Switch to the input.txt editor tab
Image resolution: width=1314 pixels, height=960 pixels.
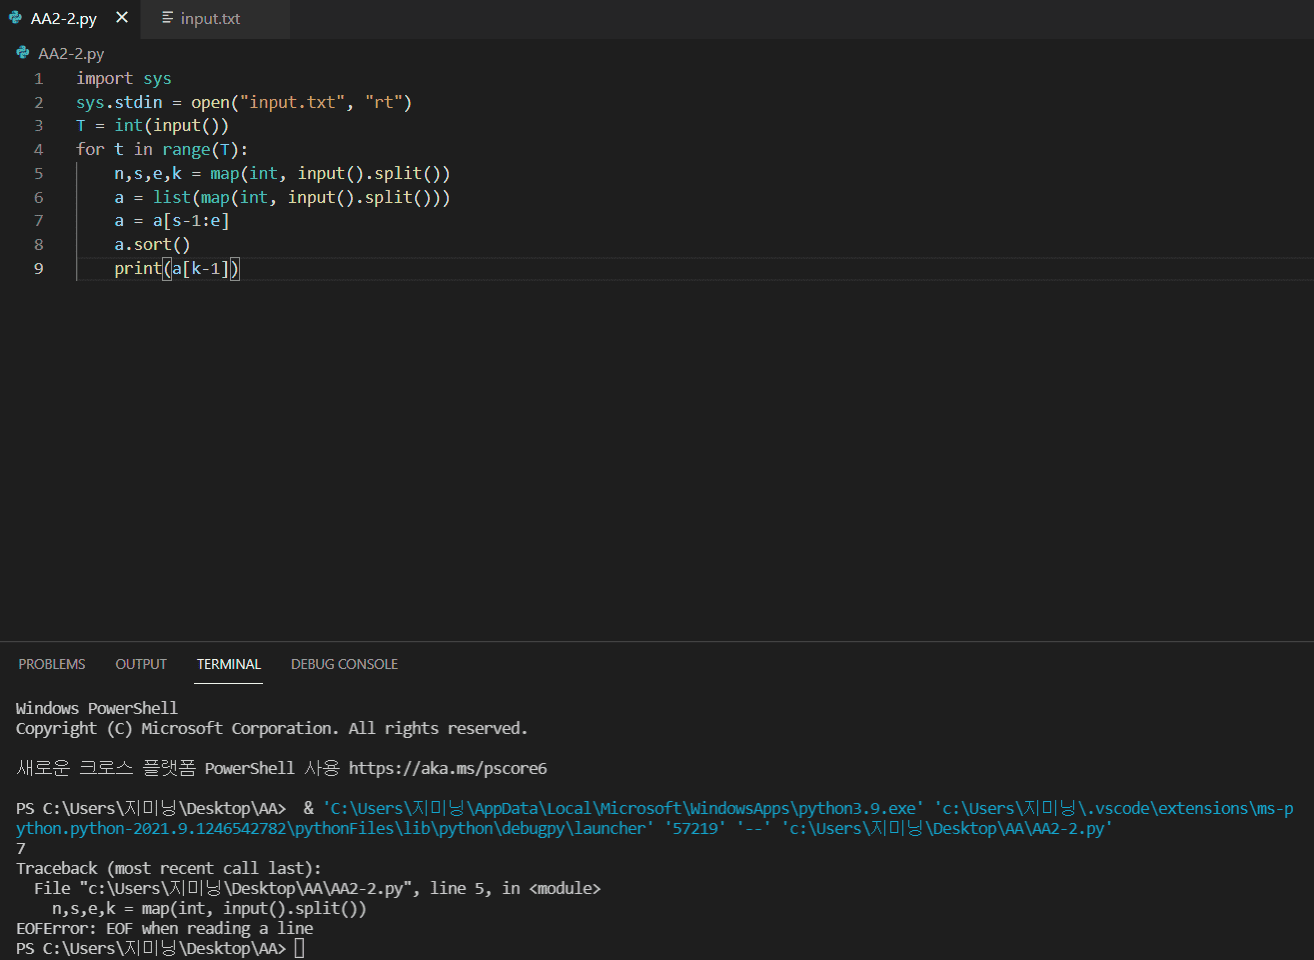(210, 19)
